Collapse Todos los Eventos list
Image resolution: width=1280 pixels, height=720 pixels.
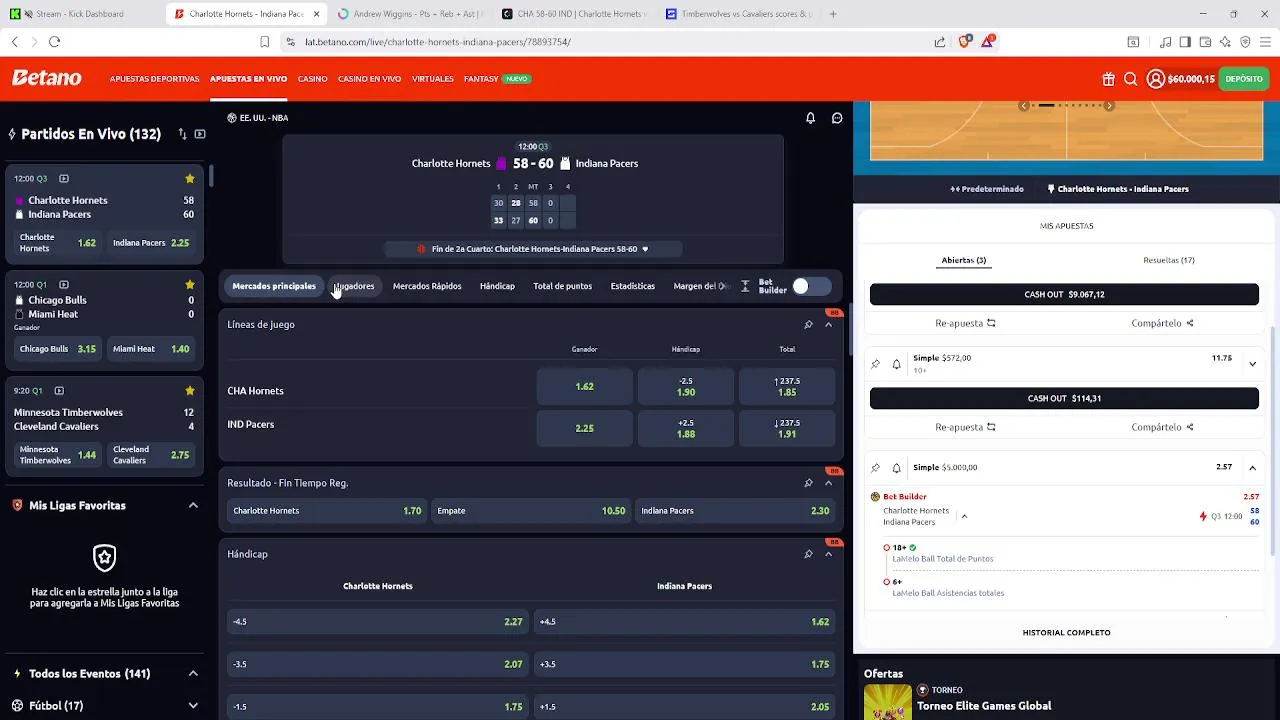point(193,674)
